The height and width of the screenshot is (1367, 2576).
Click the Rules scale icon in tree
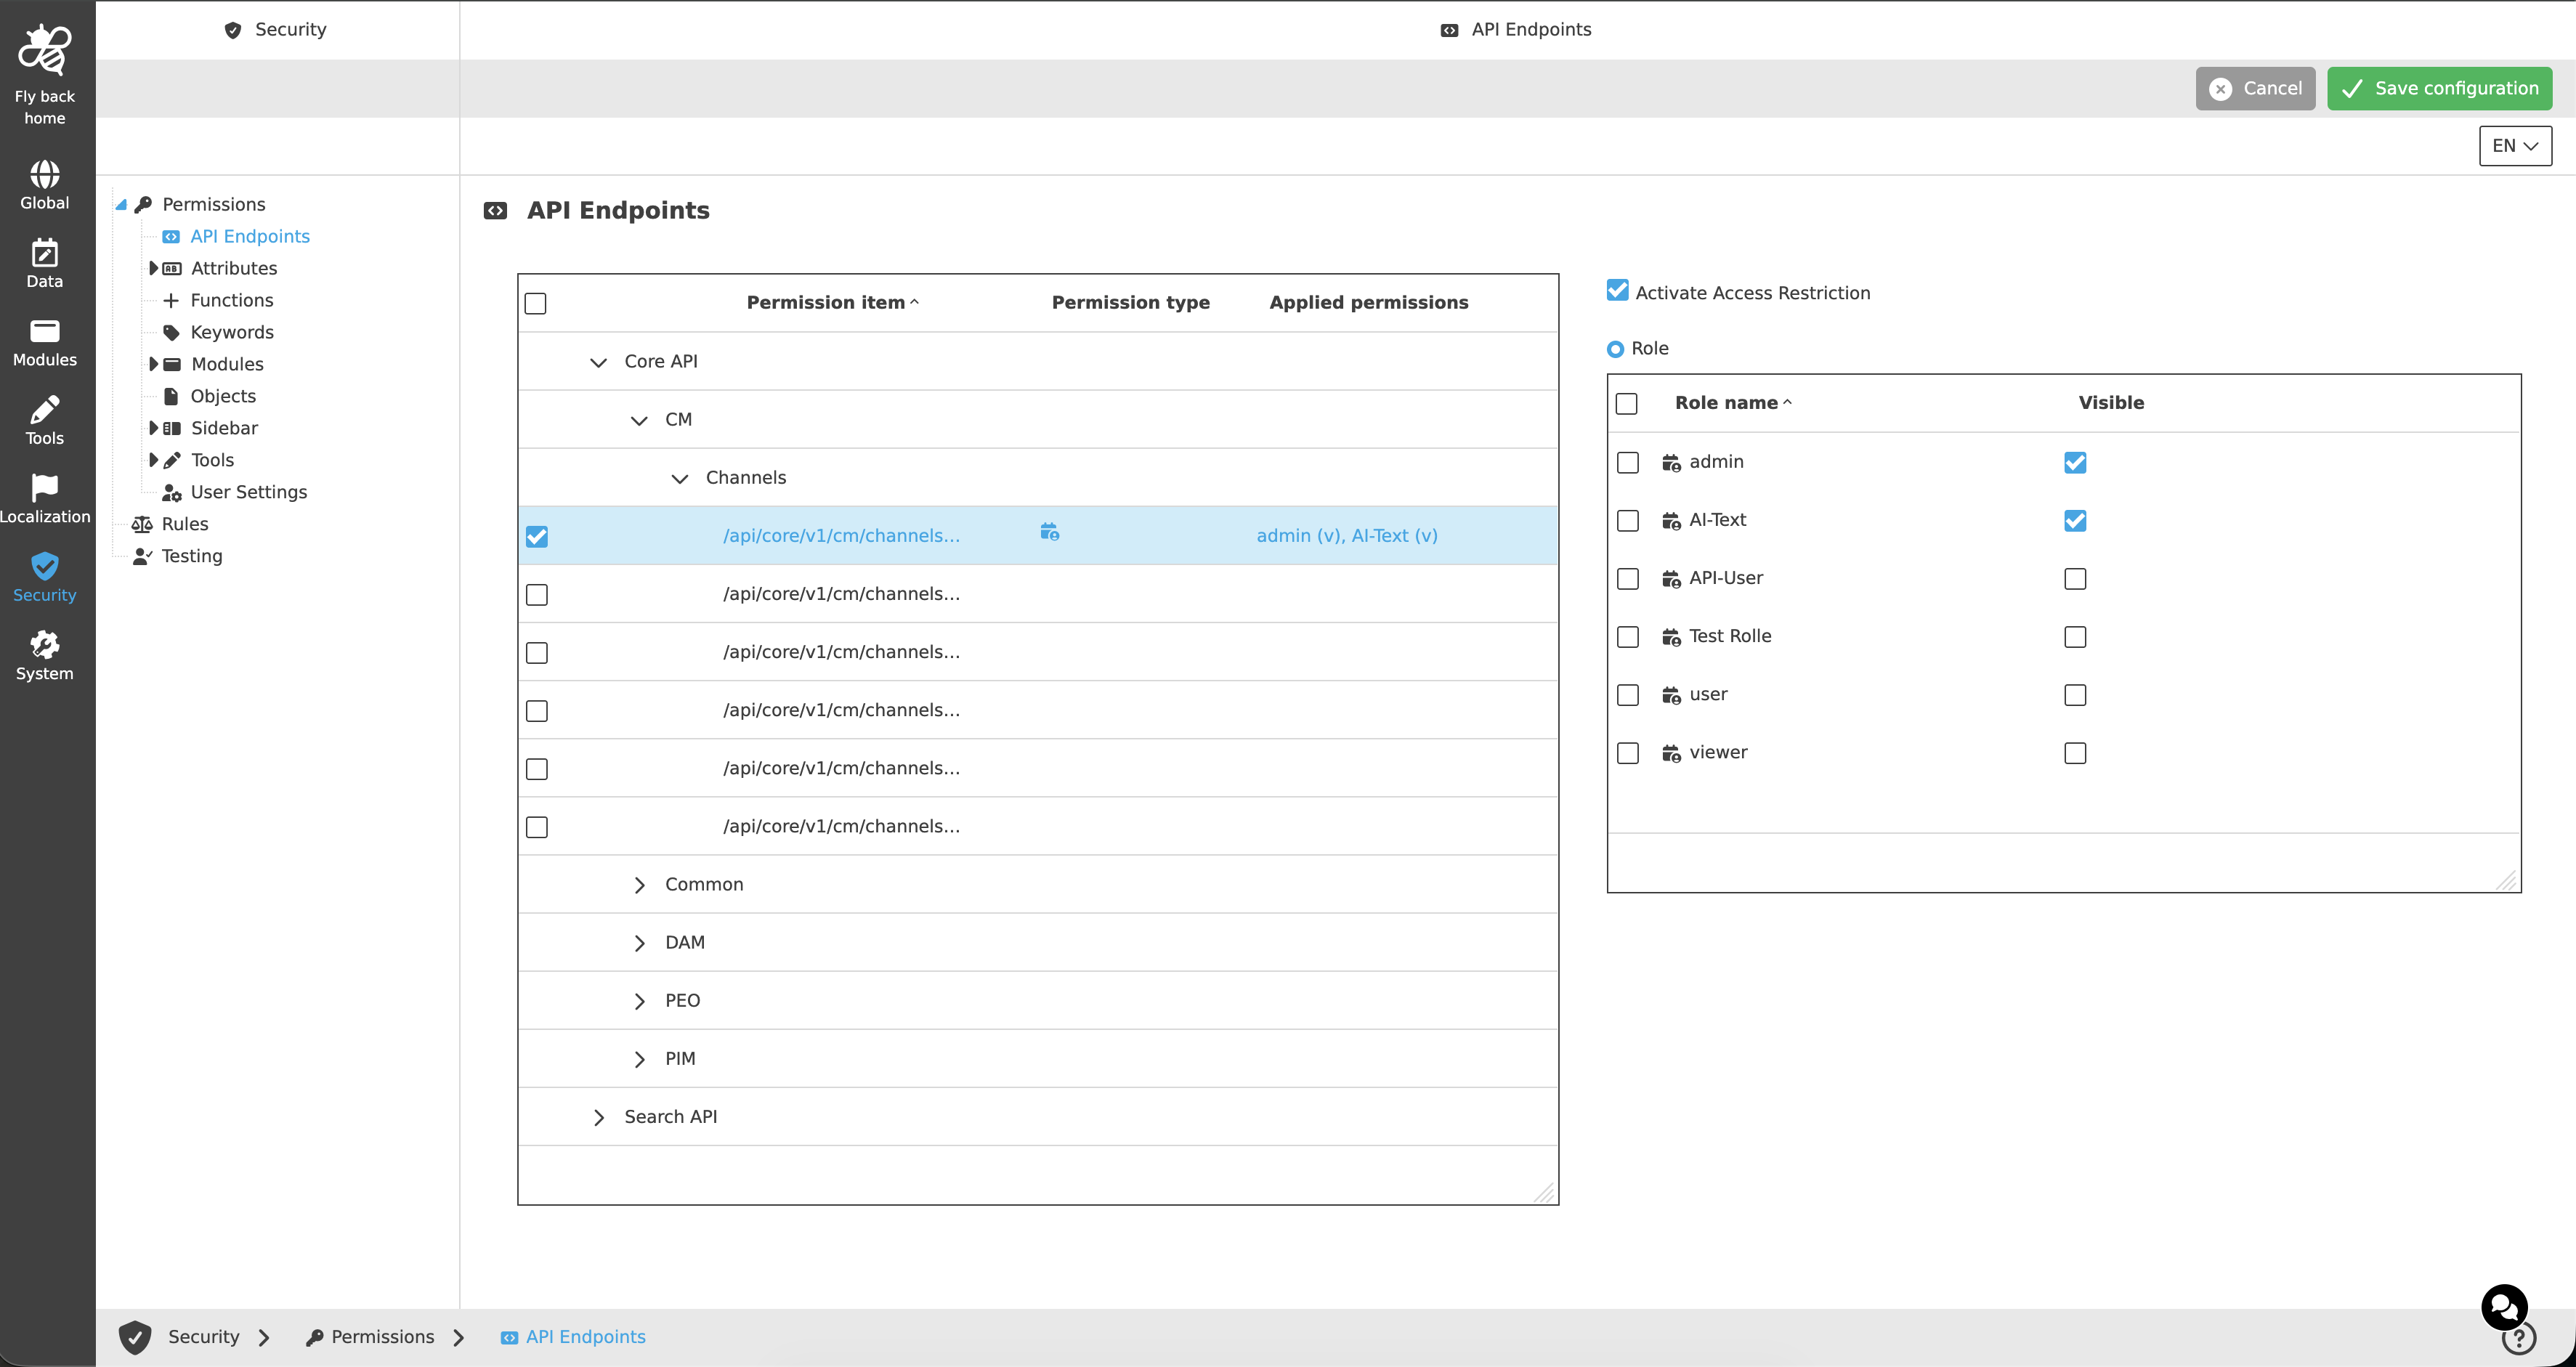click(x=142, y=524)
